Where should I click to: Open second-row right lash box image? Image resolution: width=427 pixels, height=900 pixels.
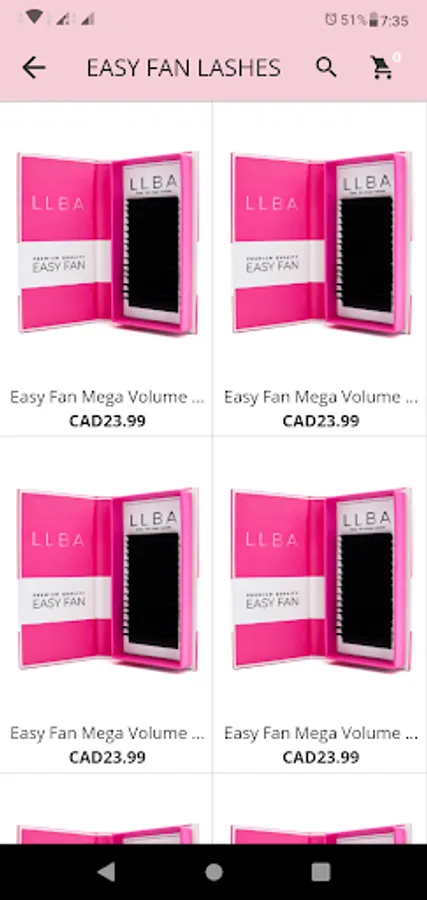(x=320, y=579)
